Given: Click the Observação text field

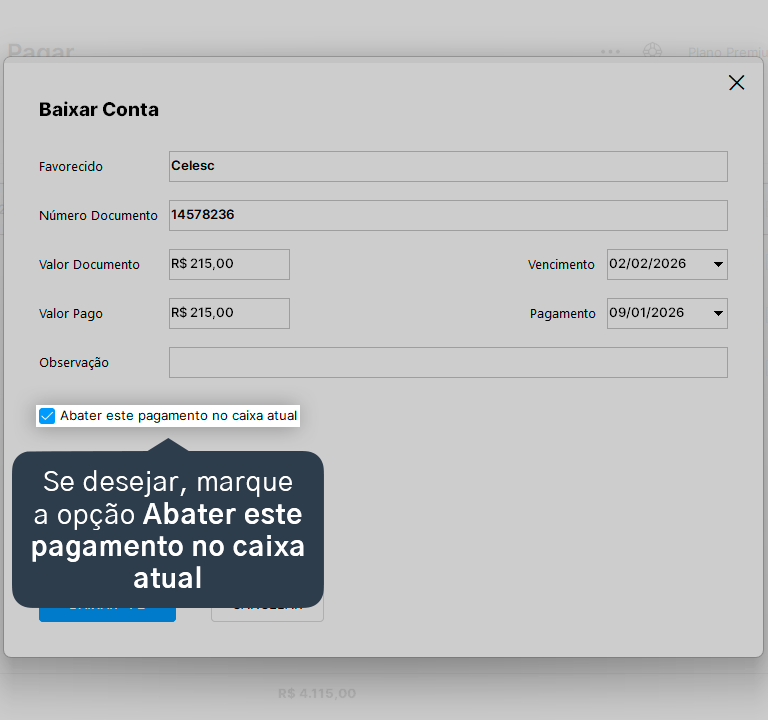Looking at the screenshot, I should 448,362.
